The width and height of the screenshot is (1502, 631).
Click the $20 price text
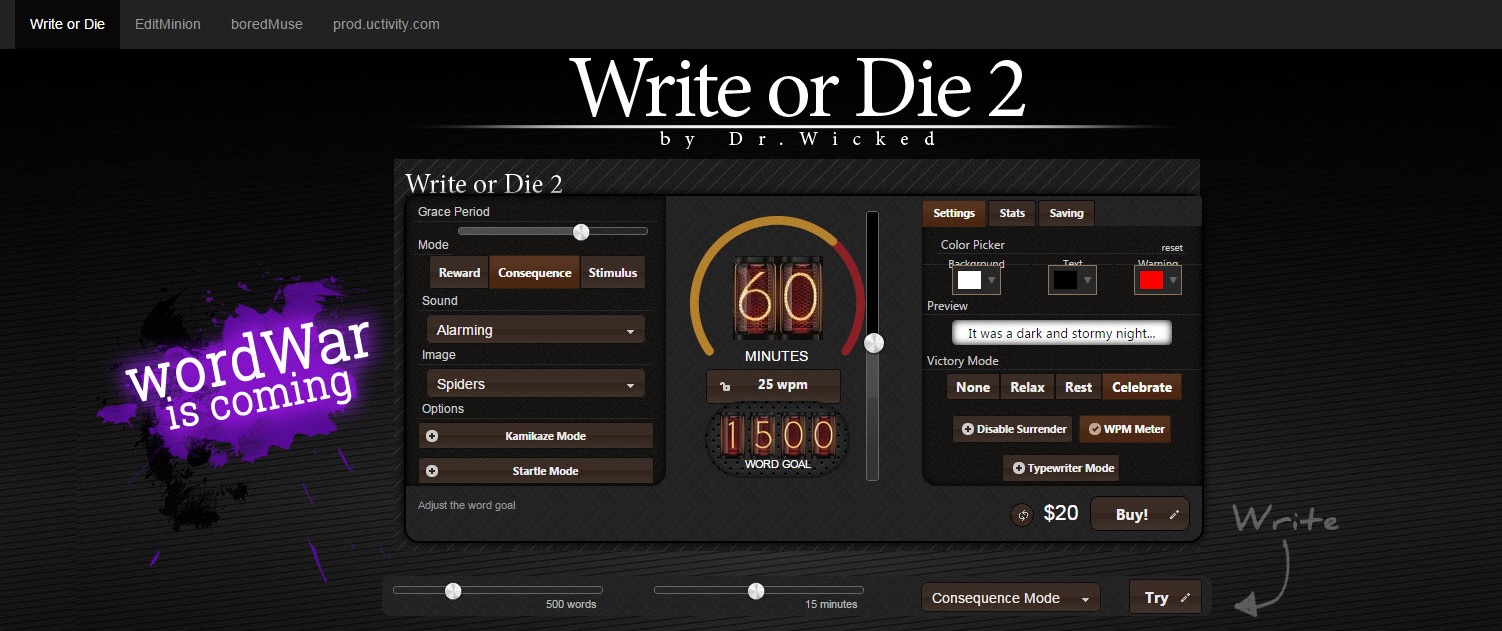point(1061,514)
